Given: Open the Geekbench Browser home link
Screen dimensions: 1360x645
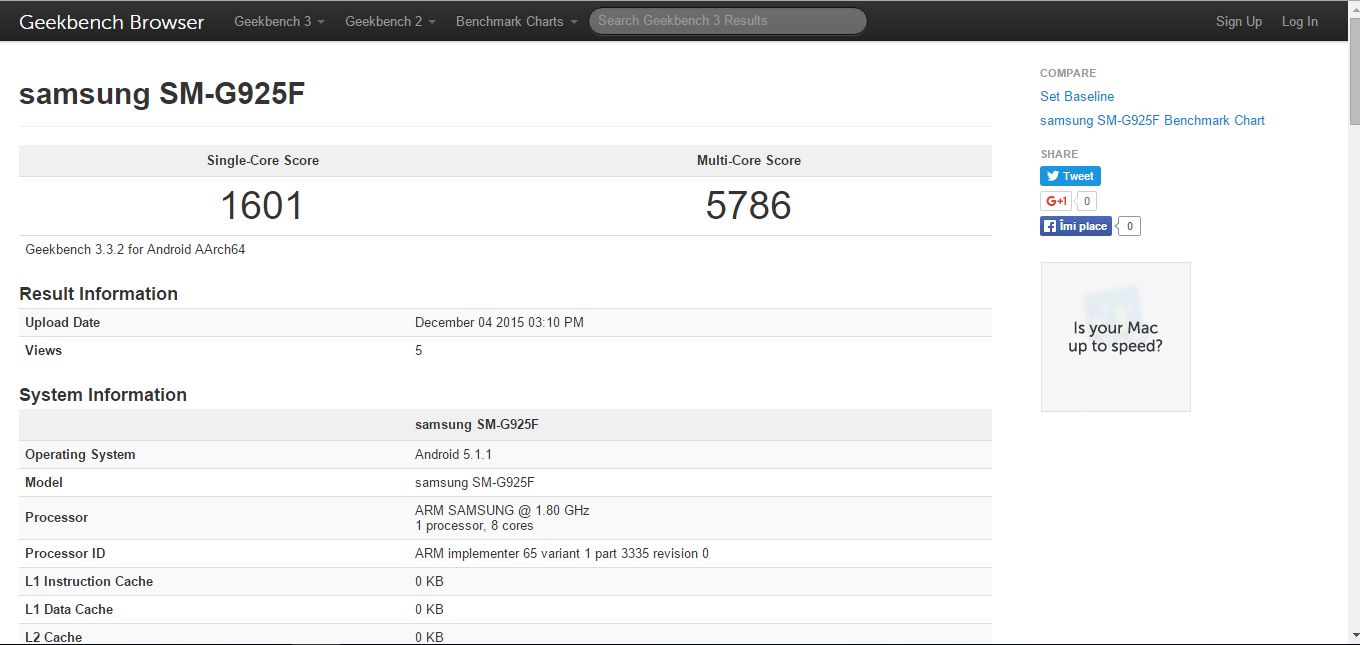Looking at the screenshot, I should click(x=112, y=21).
